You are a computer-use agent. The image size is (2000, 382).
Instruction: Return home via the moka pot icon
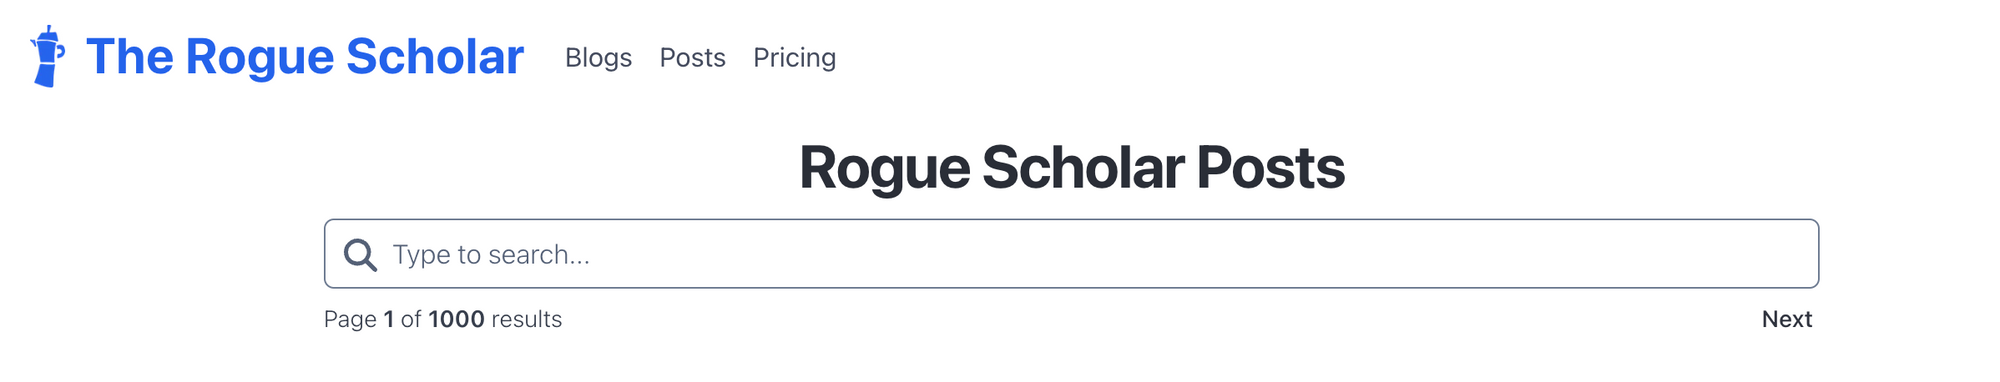[47, 57]
